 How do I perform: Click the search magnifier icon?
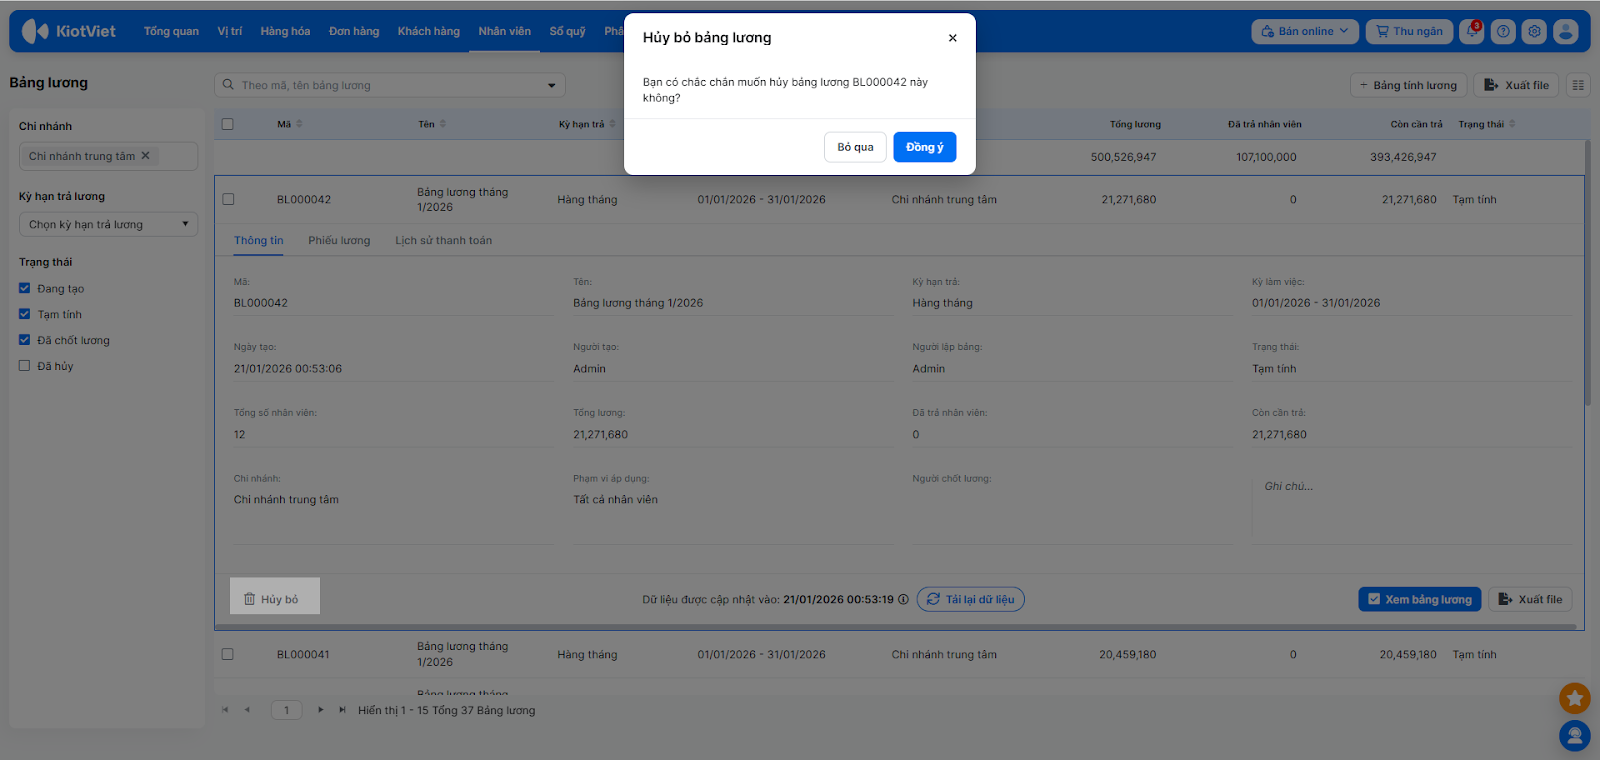(228, 85)
